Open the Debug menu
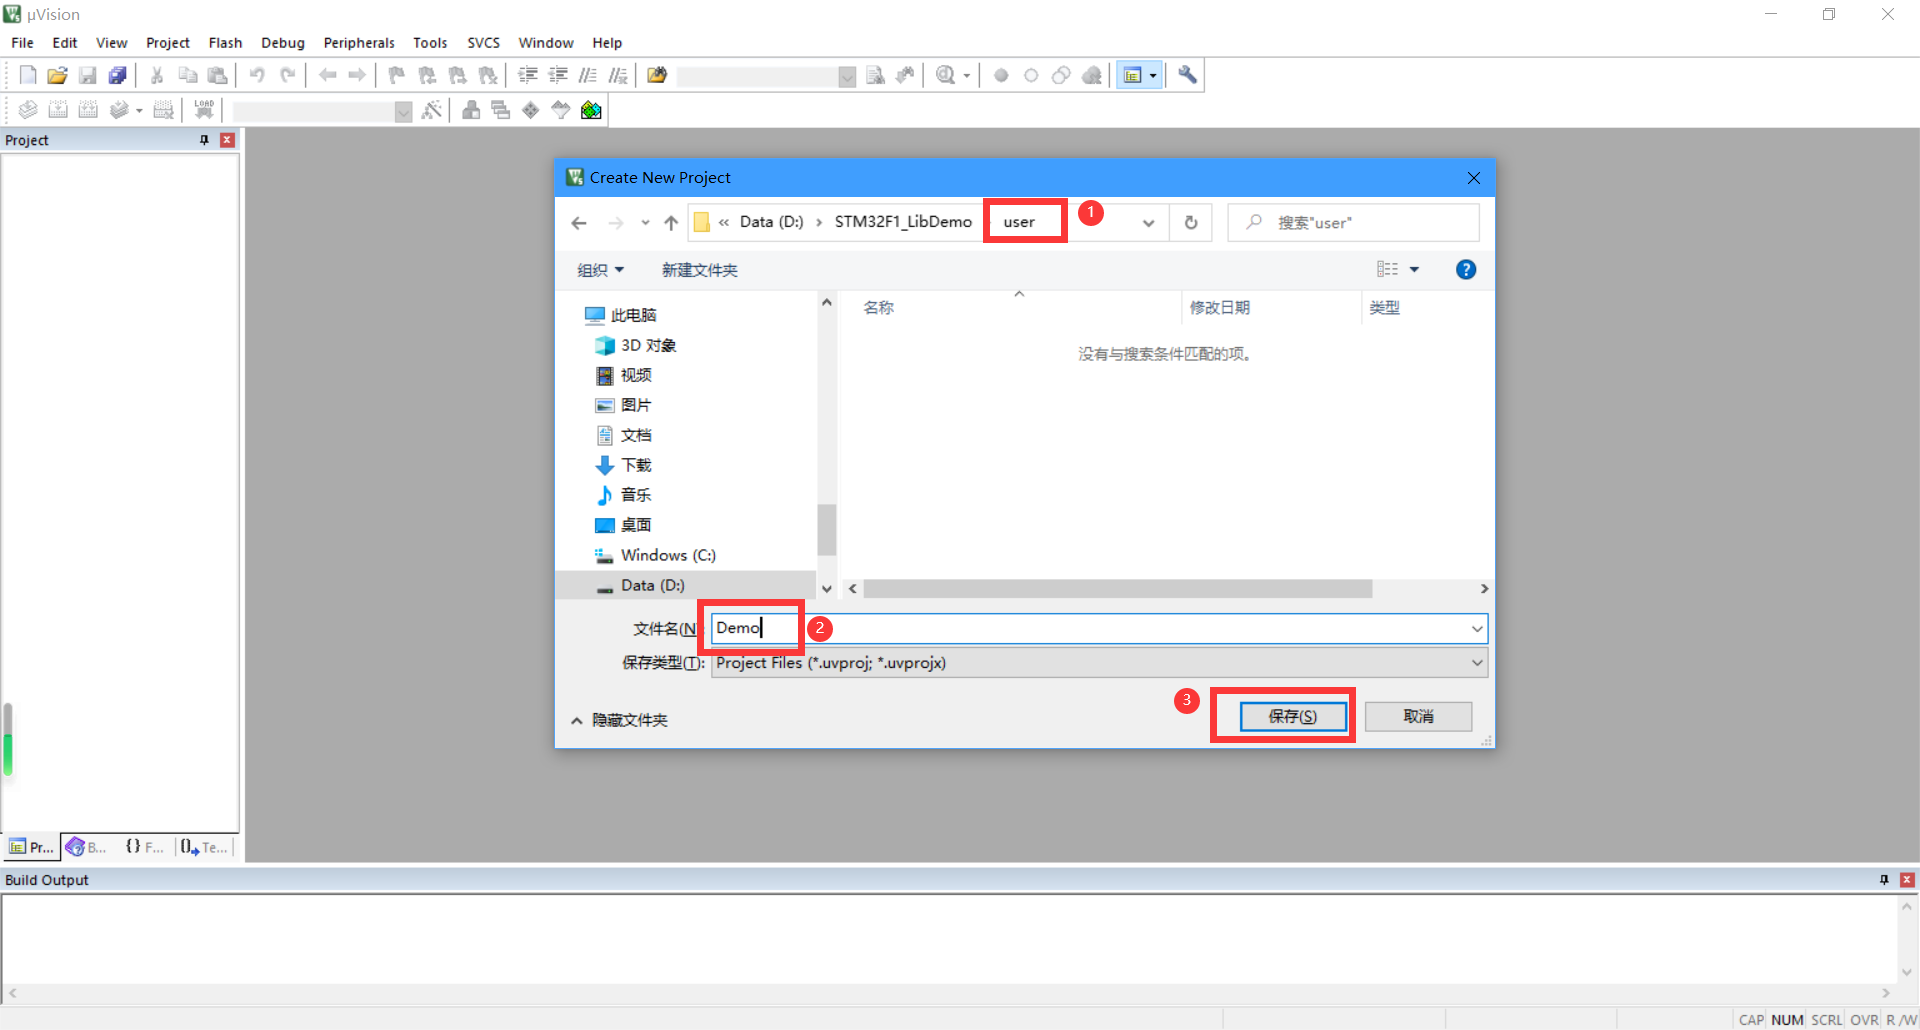Image resolution: width=1920 pixels, height=1030 pixels. click(x=283, y=43)
